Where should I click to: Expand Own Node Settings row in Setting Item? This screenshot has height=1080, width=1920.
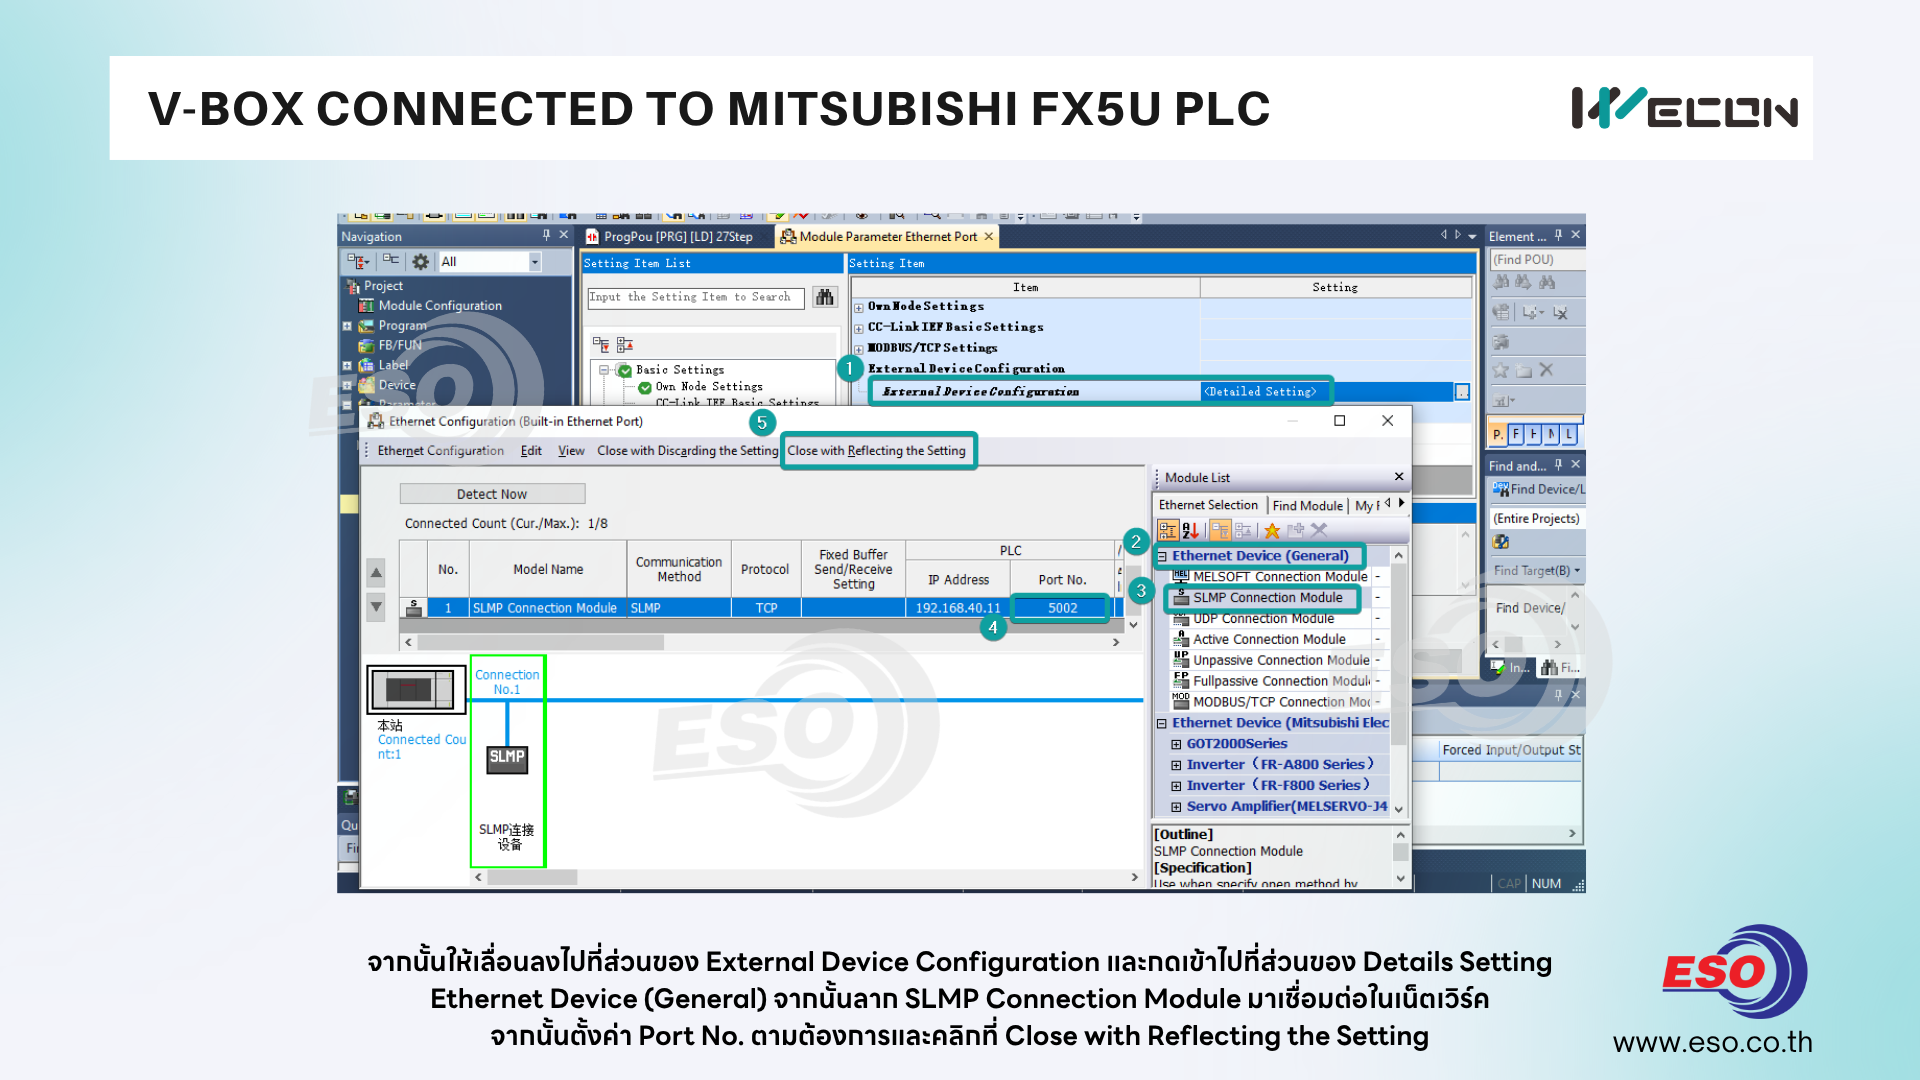click(x=858, y=307)
